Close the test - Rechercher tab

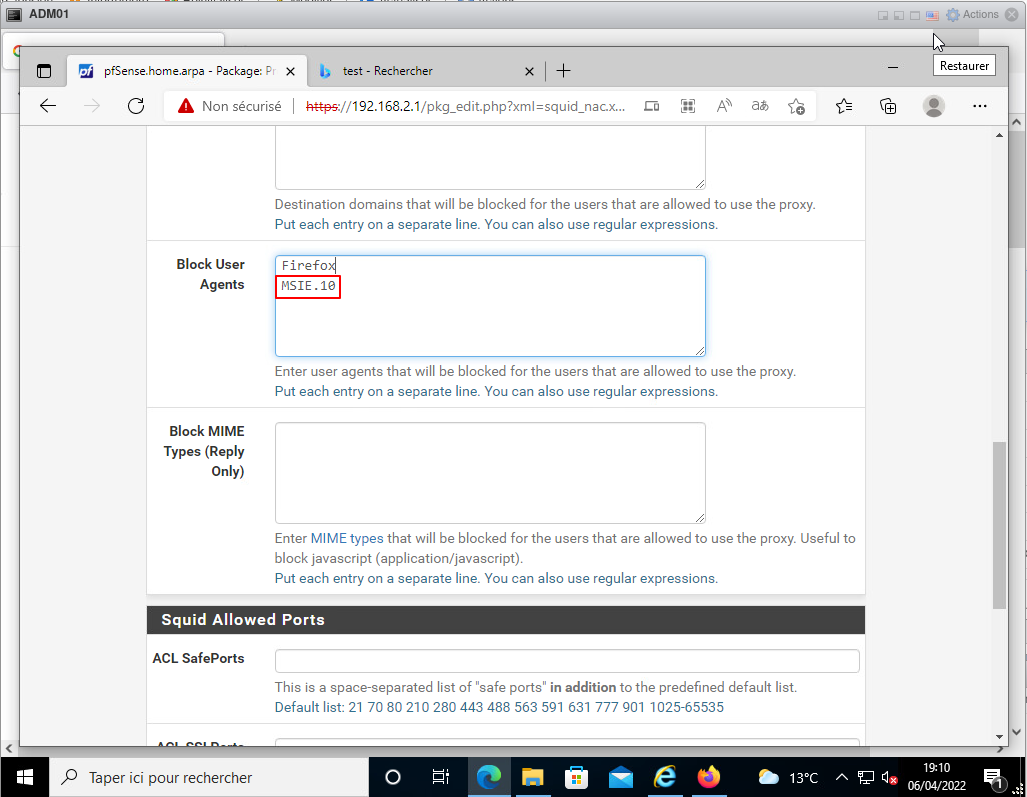pos(530,71)
